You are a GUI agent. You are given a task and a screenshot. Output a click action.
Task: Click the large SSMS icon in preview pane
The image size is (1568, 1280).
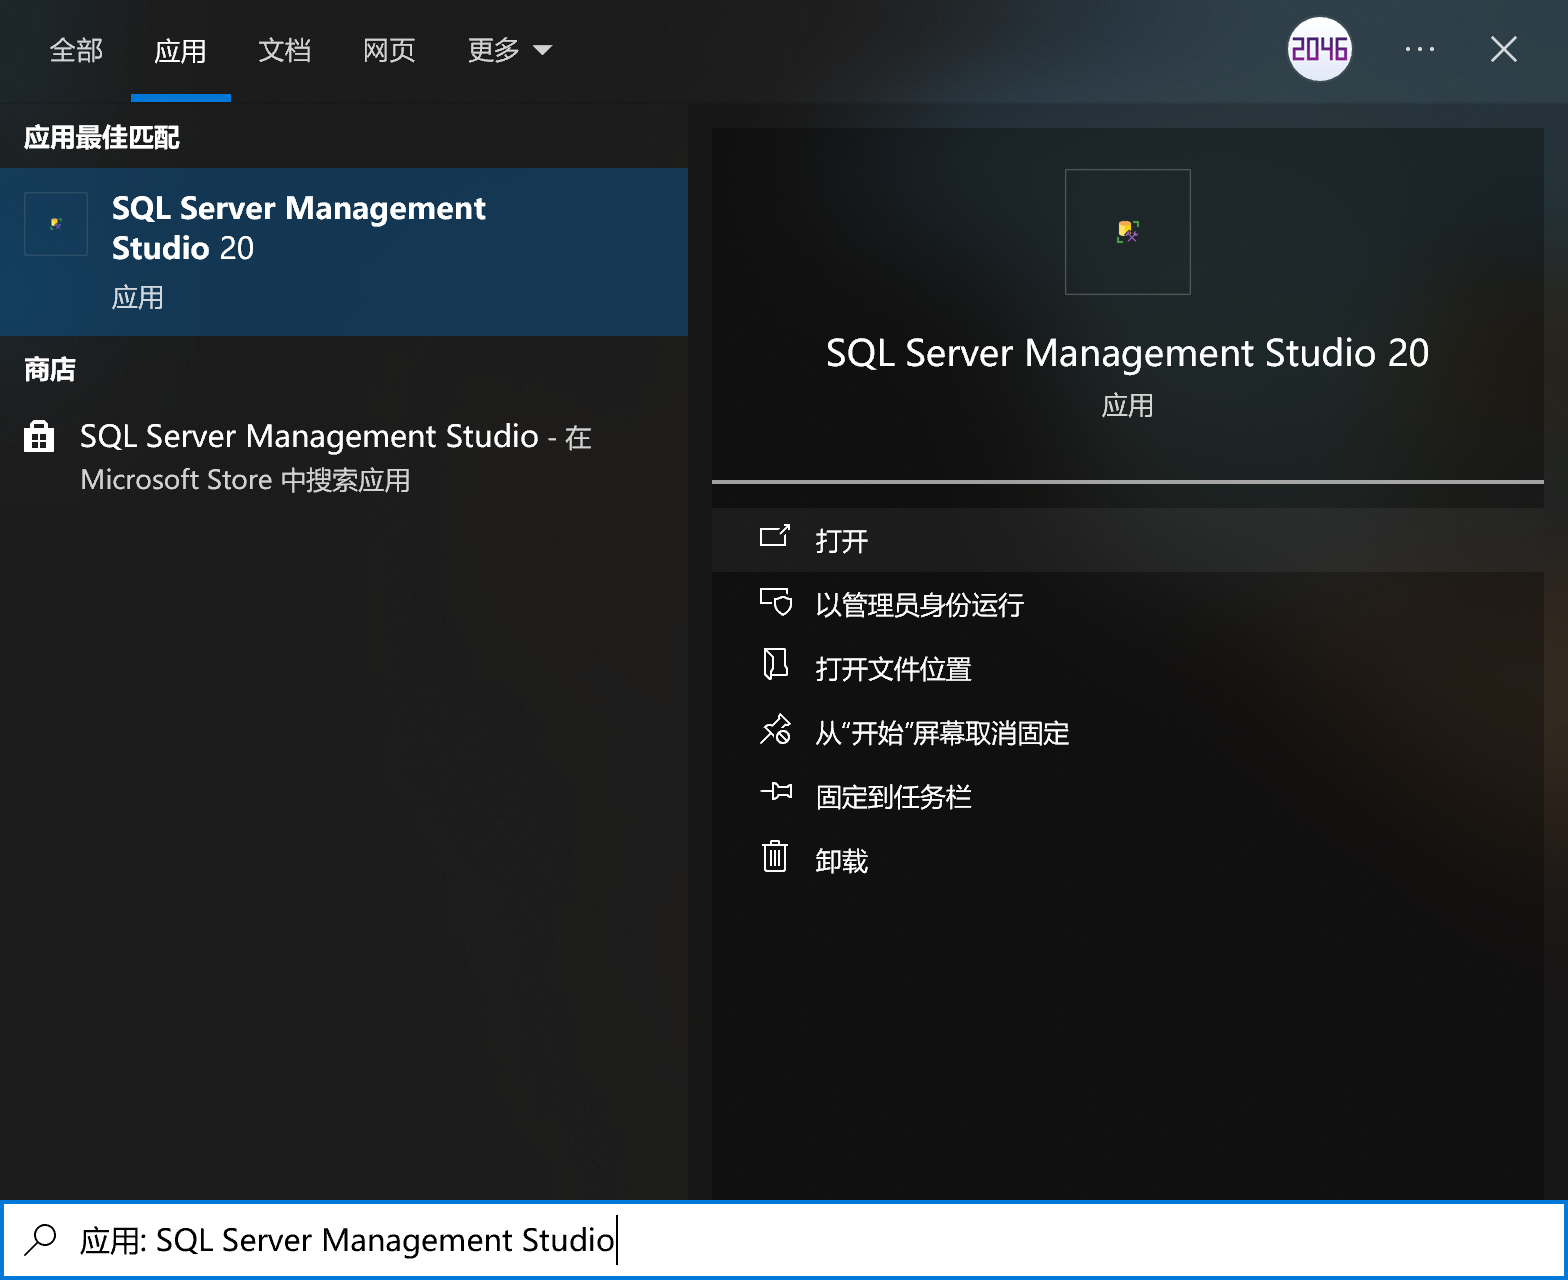(x=1127, y=232)
